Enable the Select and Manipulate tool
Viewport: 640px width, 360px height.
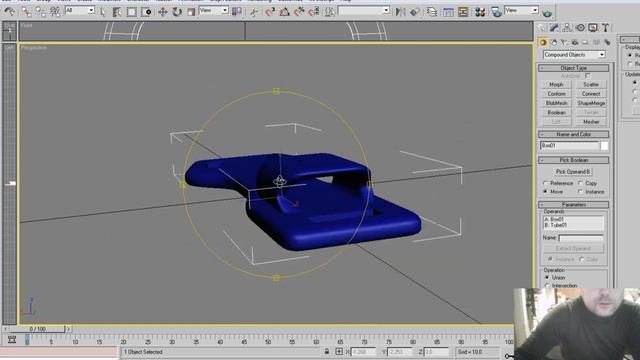click(254, 12)
